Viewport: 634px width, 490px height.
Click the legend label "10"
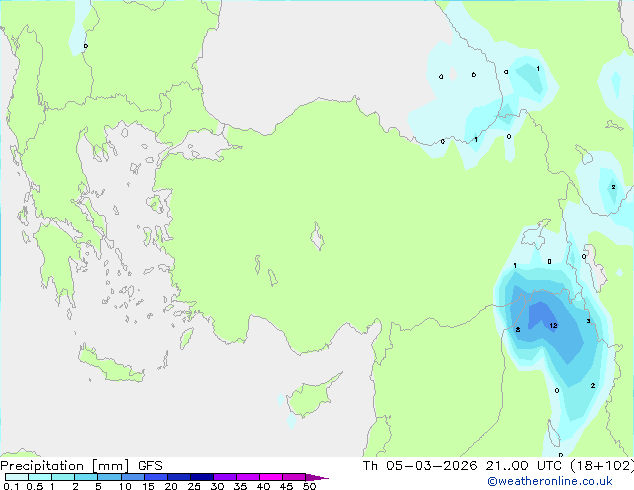125,486
